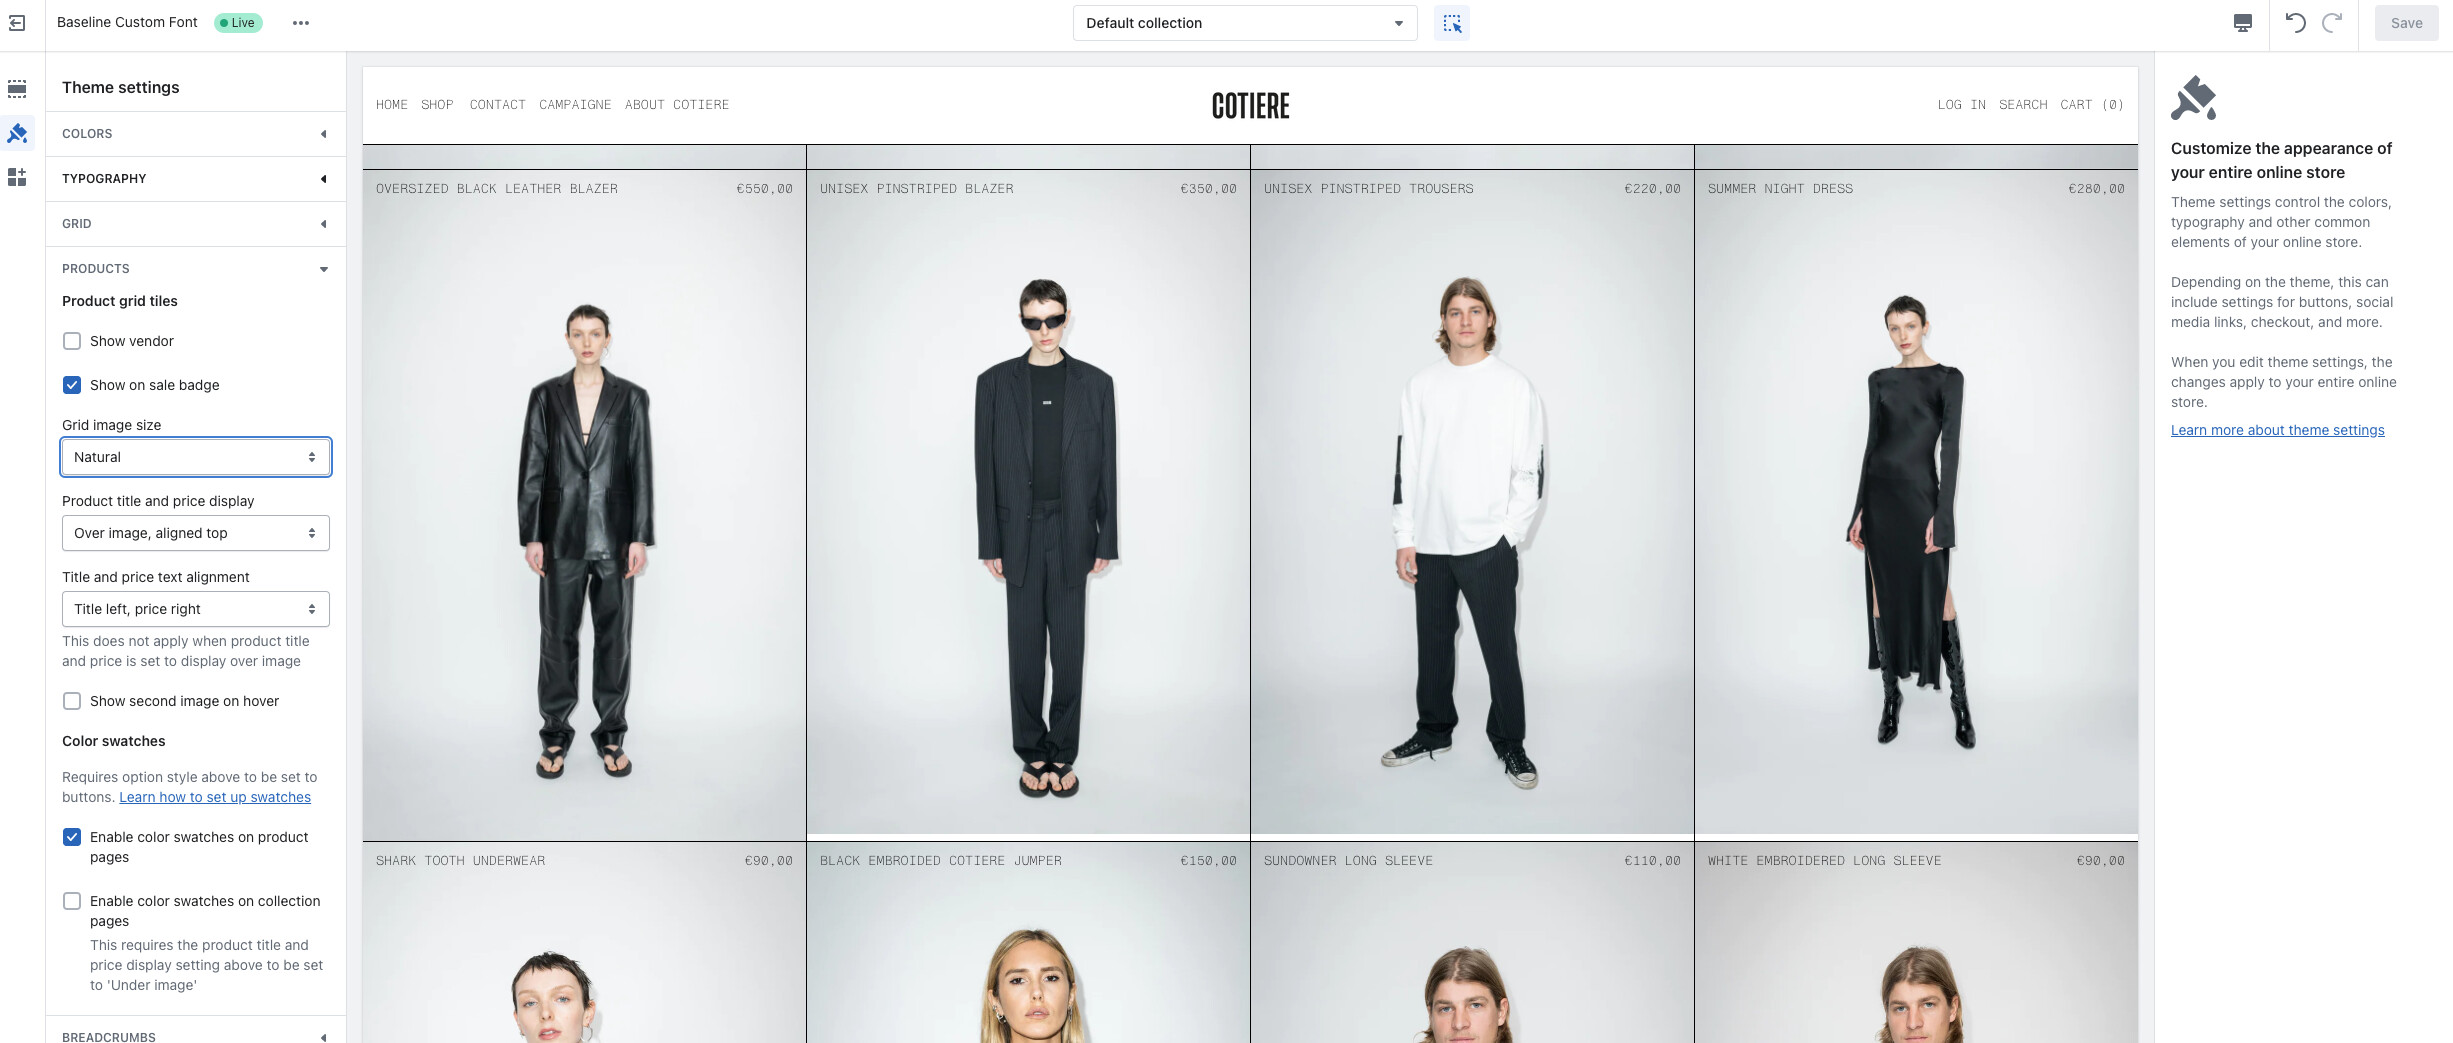
Task: Switch preview with desktop monitor icon
Action: coord(2243,23)
